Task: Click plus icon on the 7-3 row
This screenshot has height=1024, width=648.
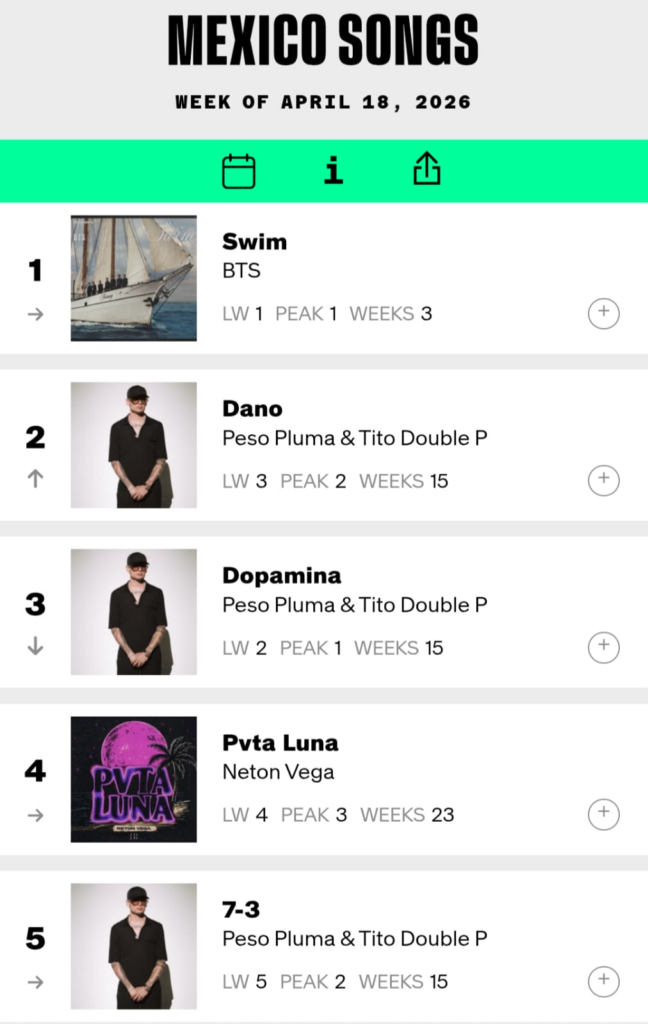Action: (x=603, y=981)
